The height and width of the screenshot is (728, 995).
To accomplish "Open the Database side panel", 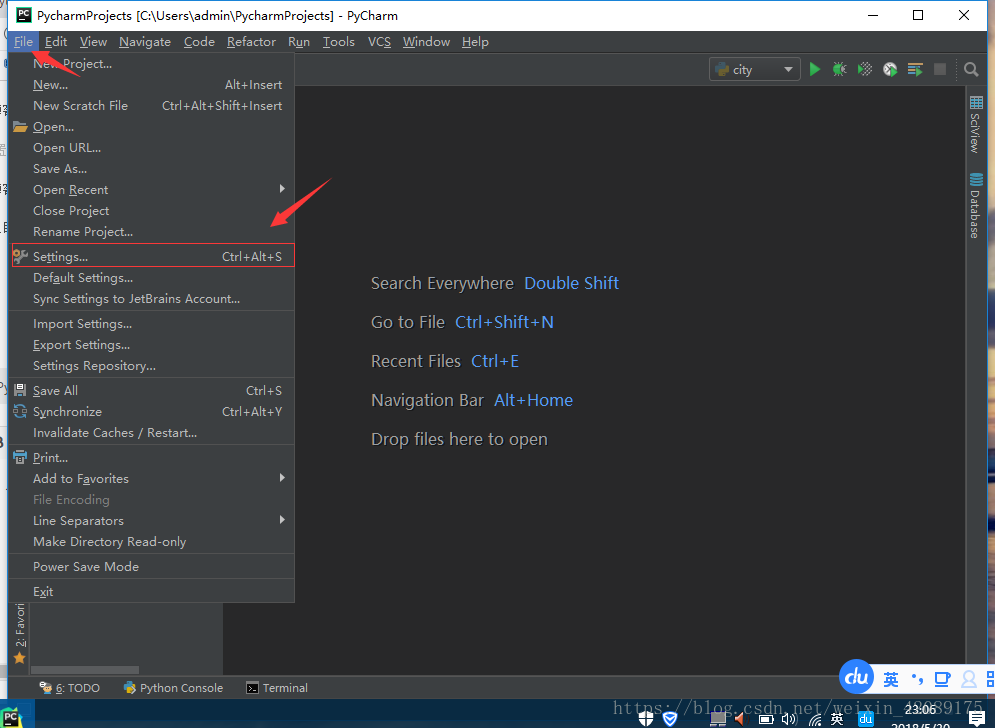I will tap(976, 206).
